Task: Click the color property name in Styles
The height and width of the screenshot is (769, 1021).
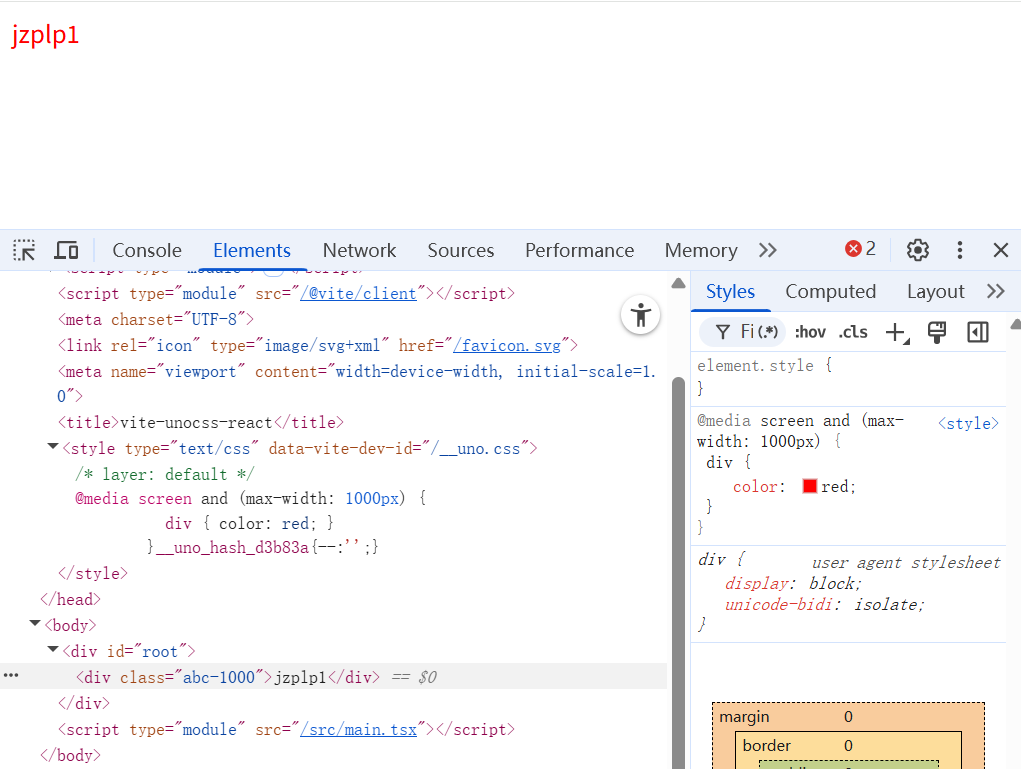Action: tap(755, 486)
